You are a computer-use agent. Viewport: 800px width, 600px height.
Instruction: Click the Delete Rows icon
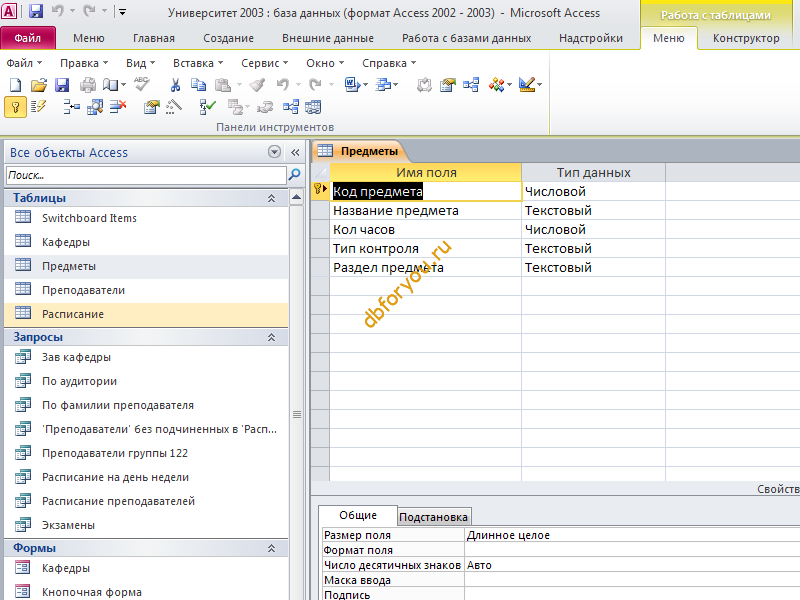tap(118, 107)
